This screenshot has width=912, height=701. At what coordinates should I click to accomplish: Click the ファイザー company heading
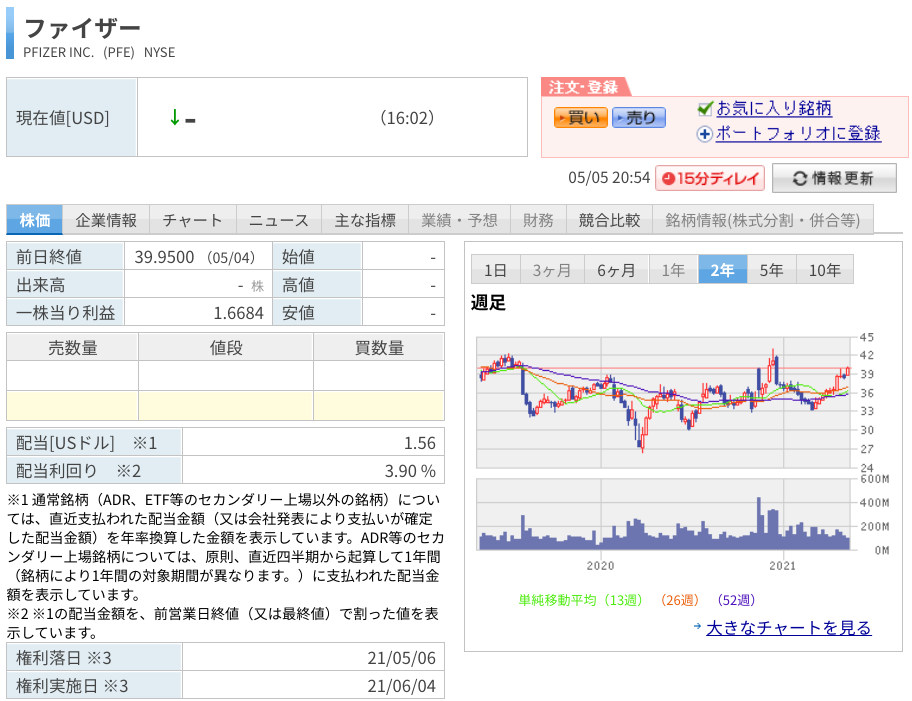tap(83, 28)
